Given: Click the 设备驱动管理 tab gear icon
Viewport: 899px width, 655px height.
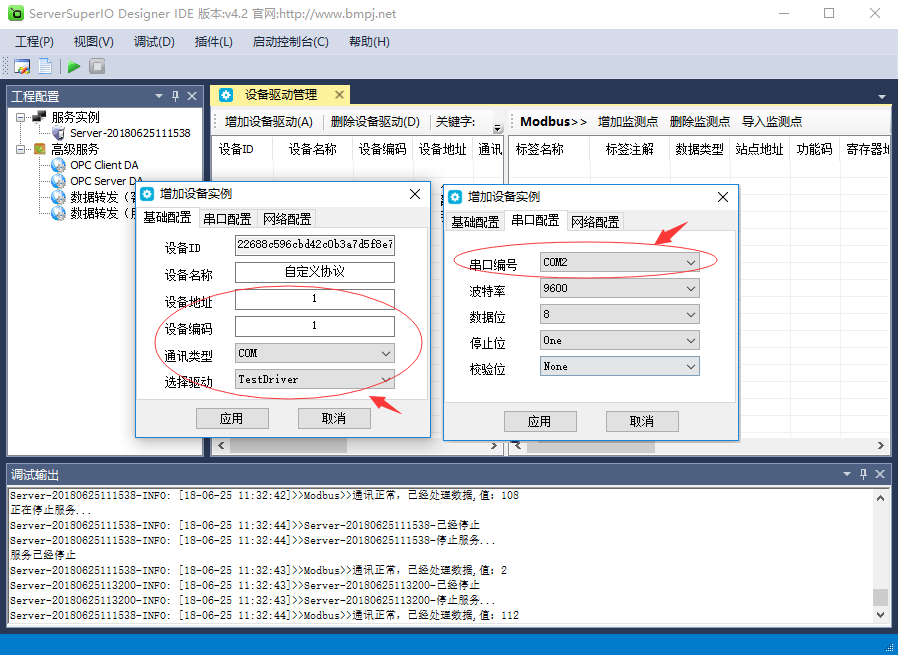Looking at the screenshot, I should (x=226, y=95).
